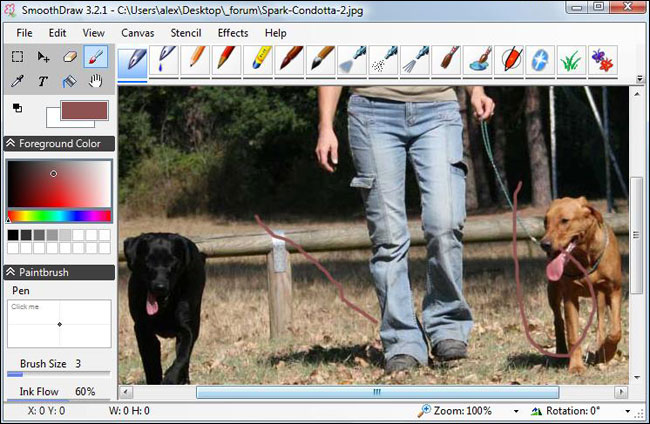
Task: Select the Eraser tool
Action: click(x=70, y=57)
